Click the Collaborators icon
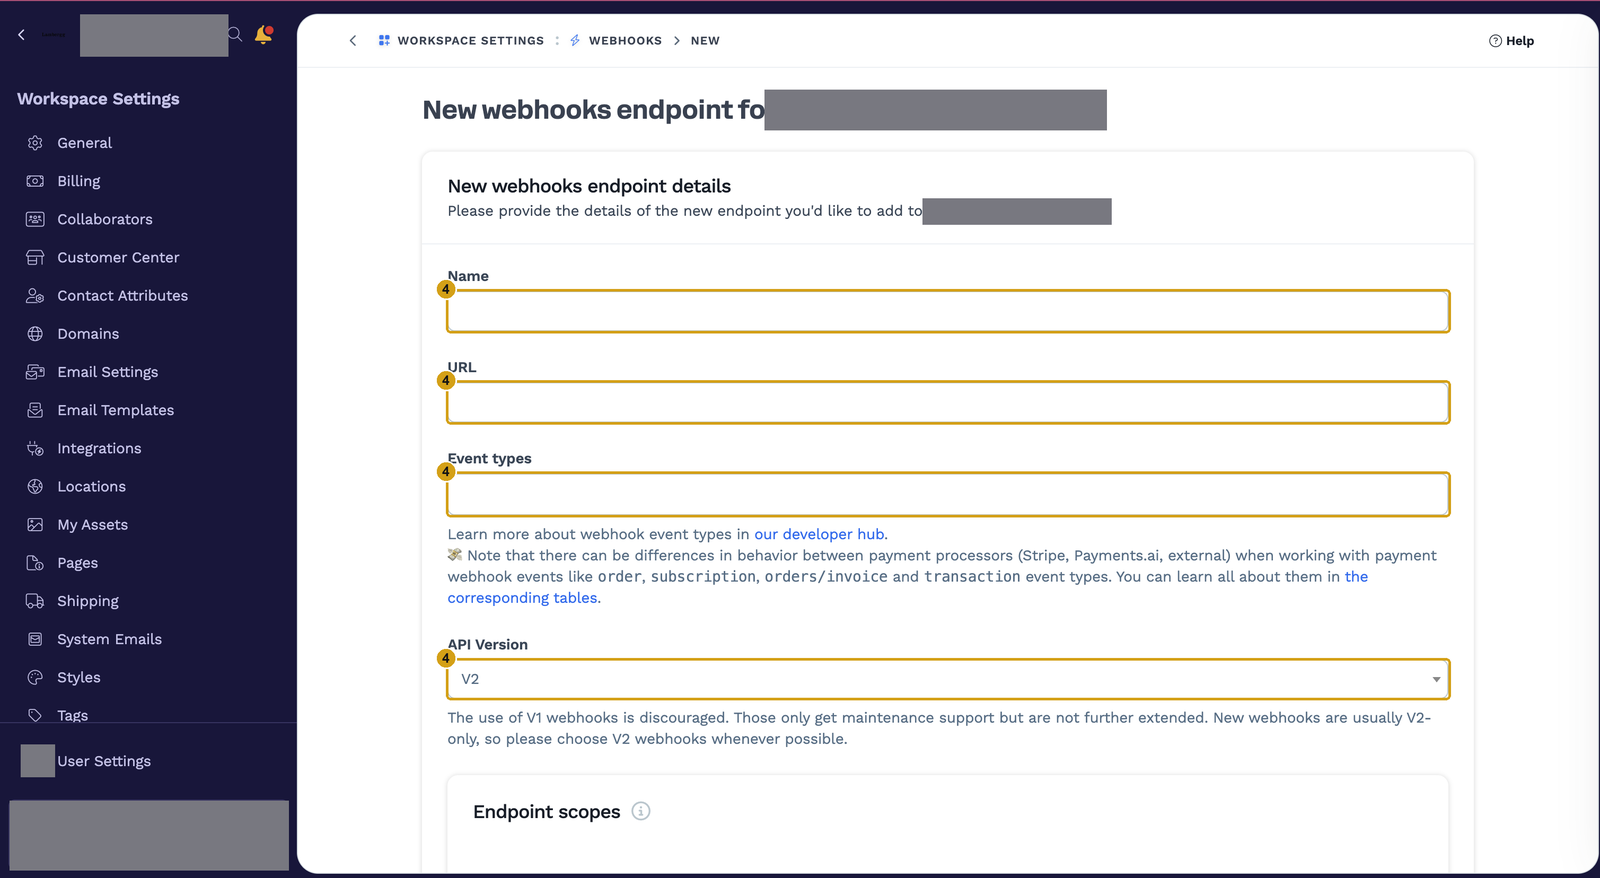Viewport: 1600px width, 878px height. pos(35,219)
